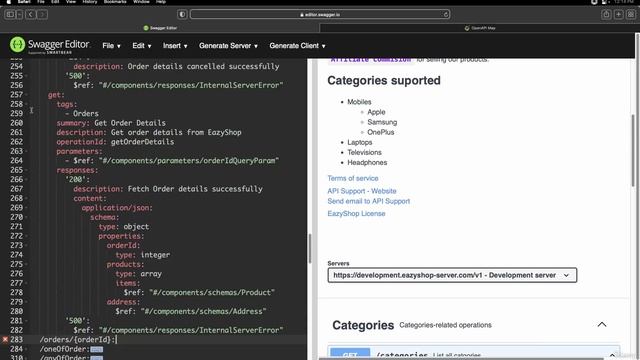The height and width of the screenshot is (360, 640).
Task: Click the application/json: line
Action: (x=117, y=208)
